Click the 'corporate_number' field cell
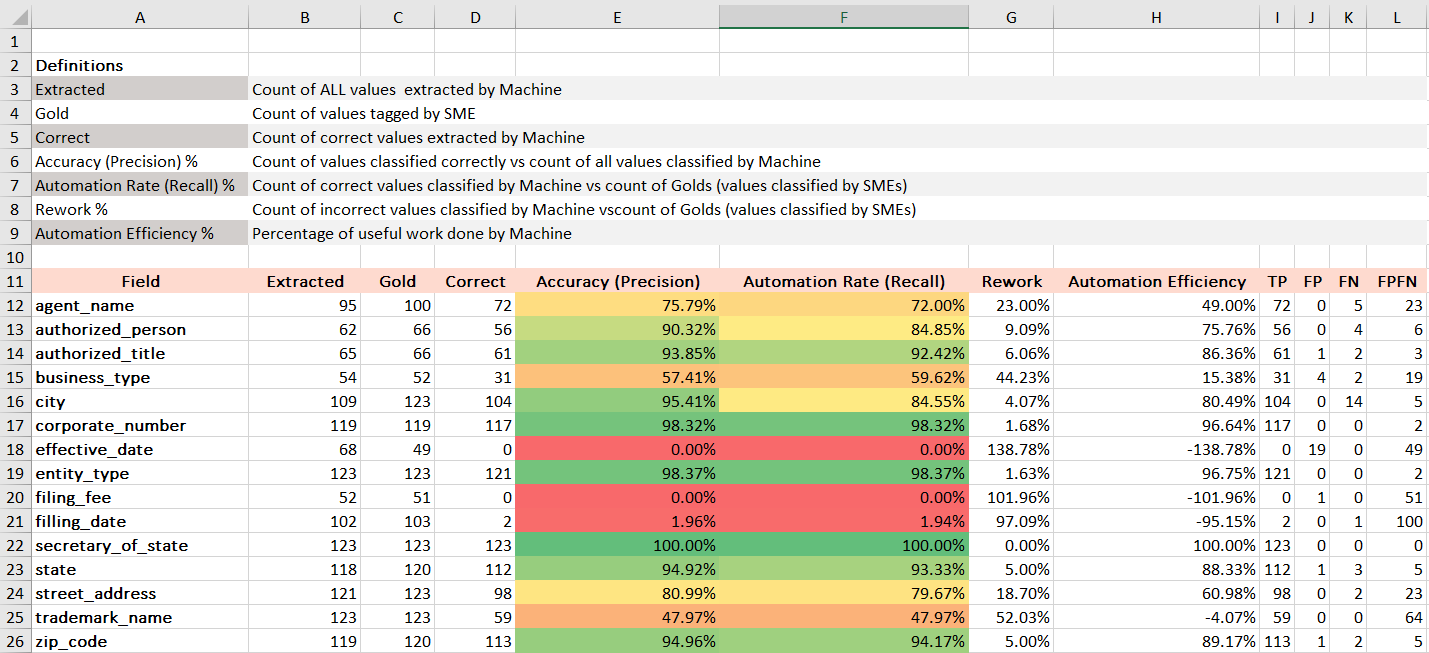The image size is (1429, 653). pos(140,425)
